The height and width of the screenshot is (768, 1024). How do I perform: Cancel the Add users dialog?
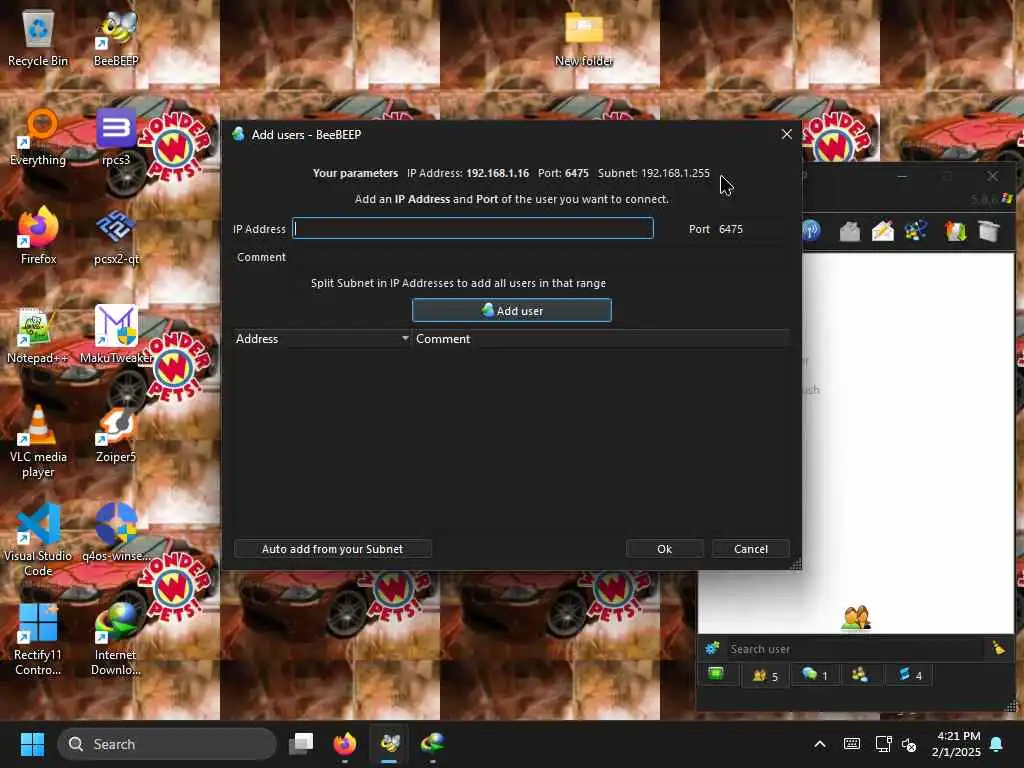(x=750, y=549)
